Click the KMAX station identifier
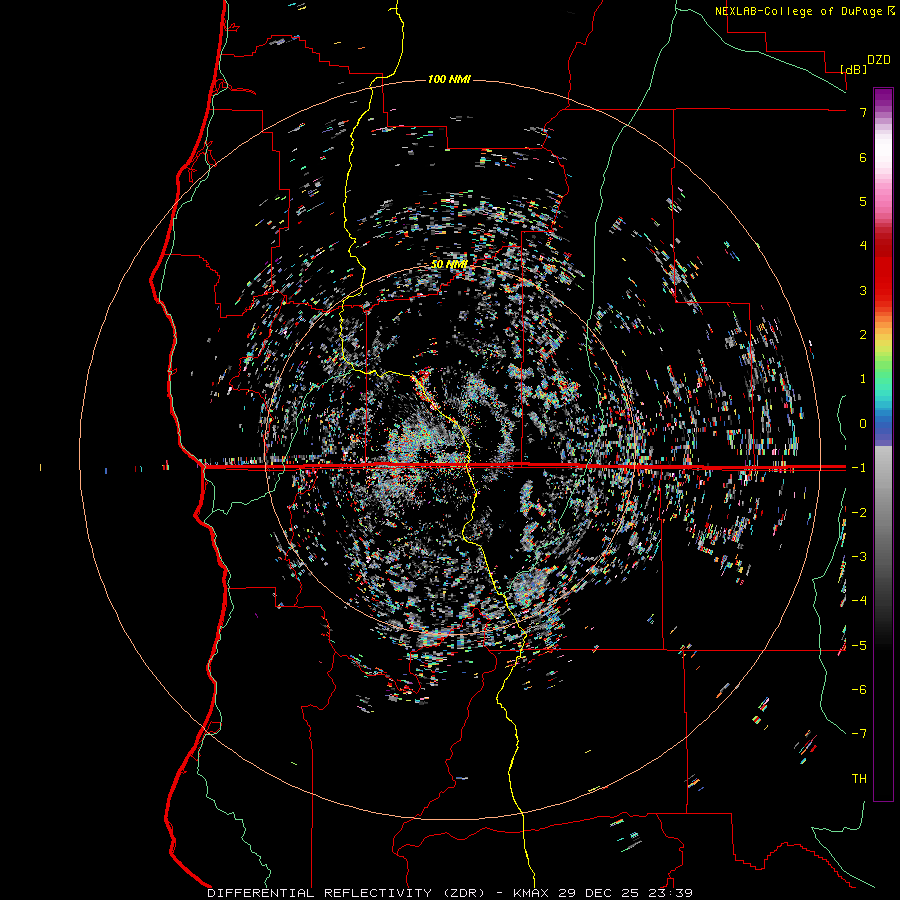900x900 pixels. point(532,893)
